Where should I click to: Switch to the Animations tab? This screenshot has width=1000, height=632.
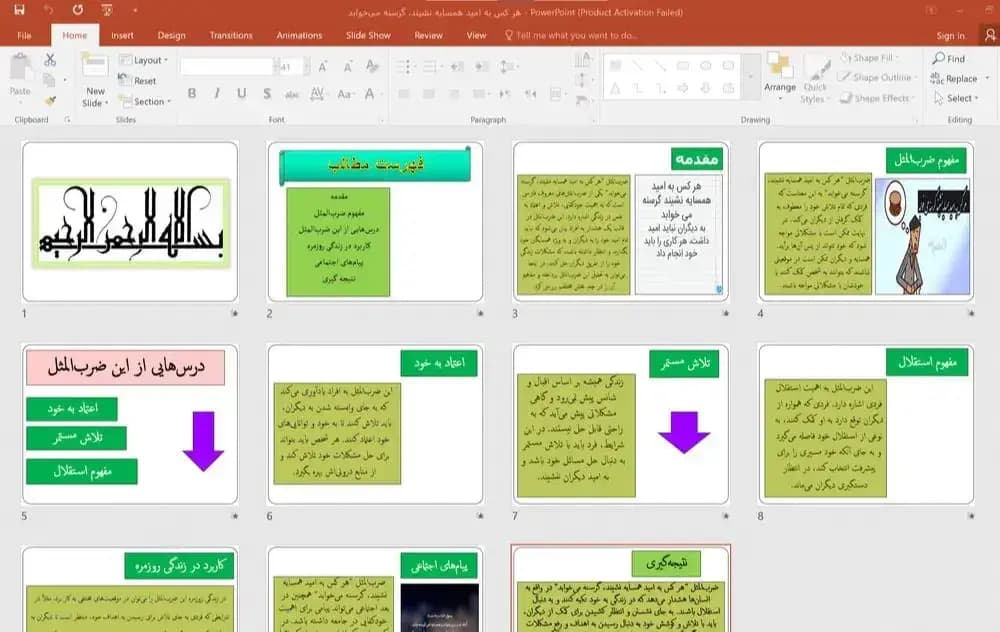299,36
